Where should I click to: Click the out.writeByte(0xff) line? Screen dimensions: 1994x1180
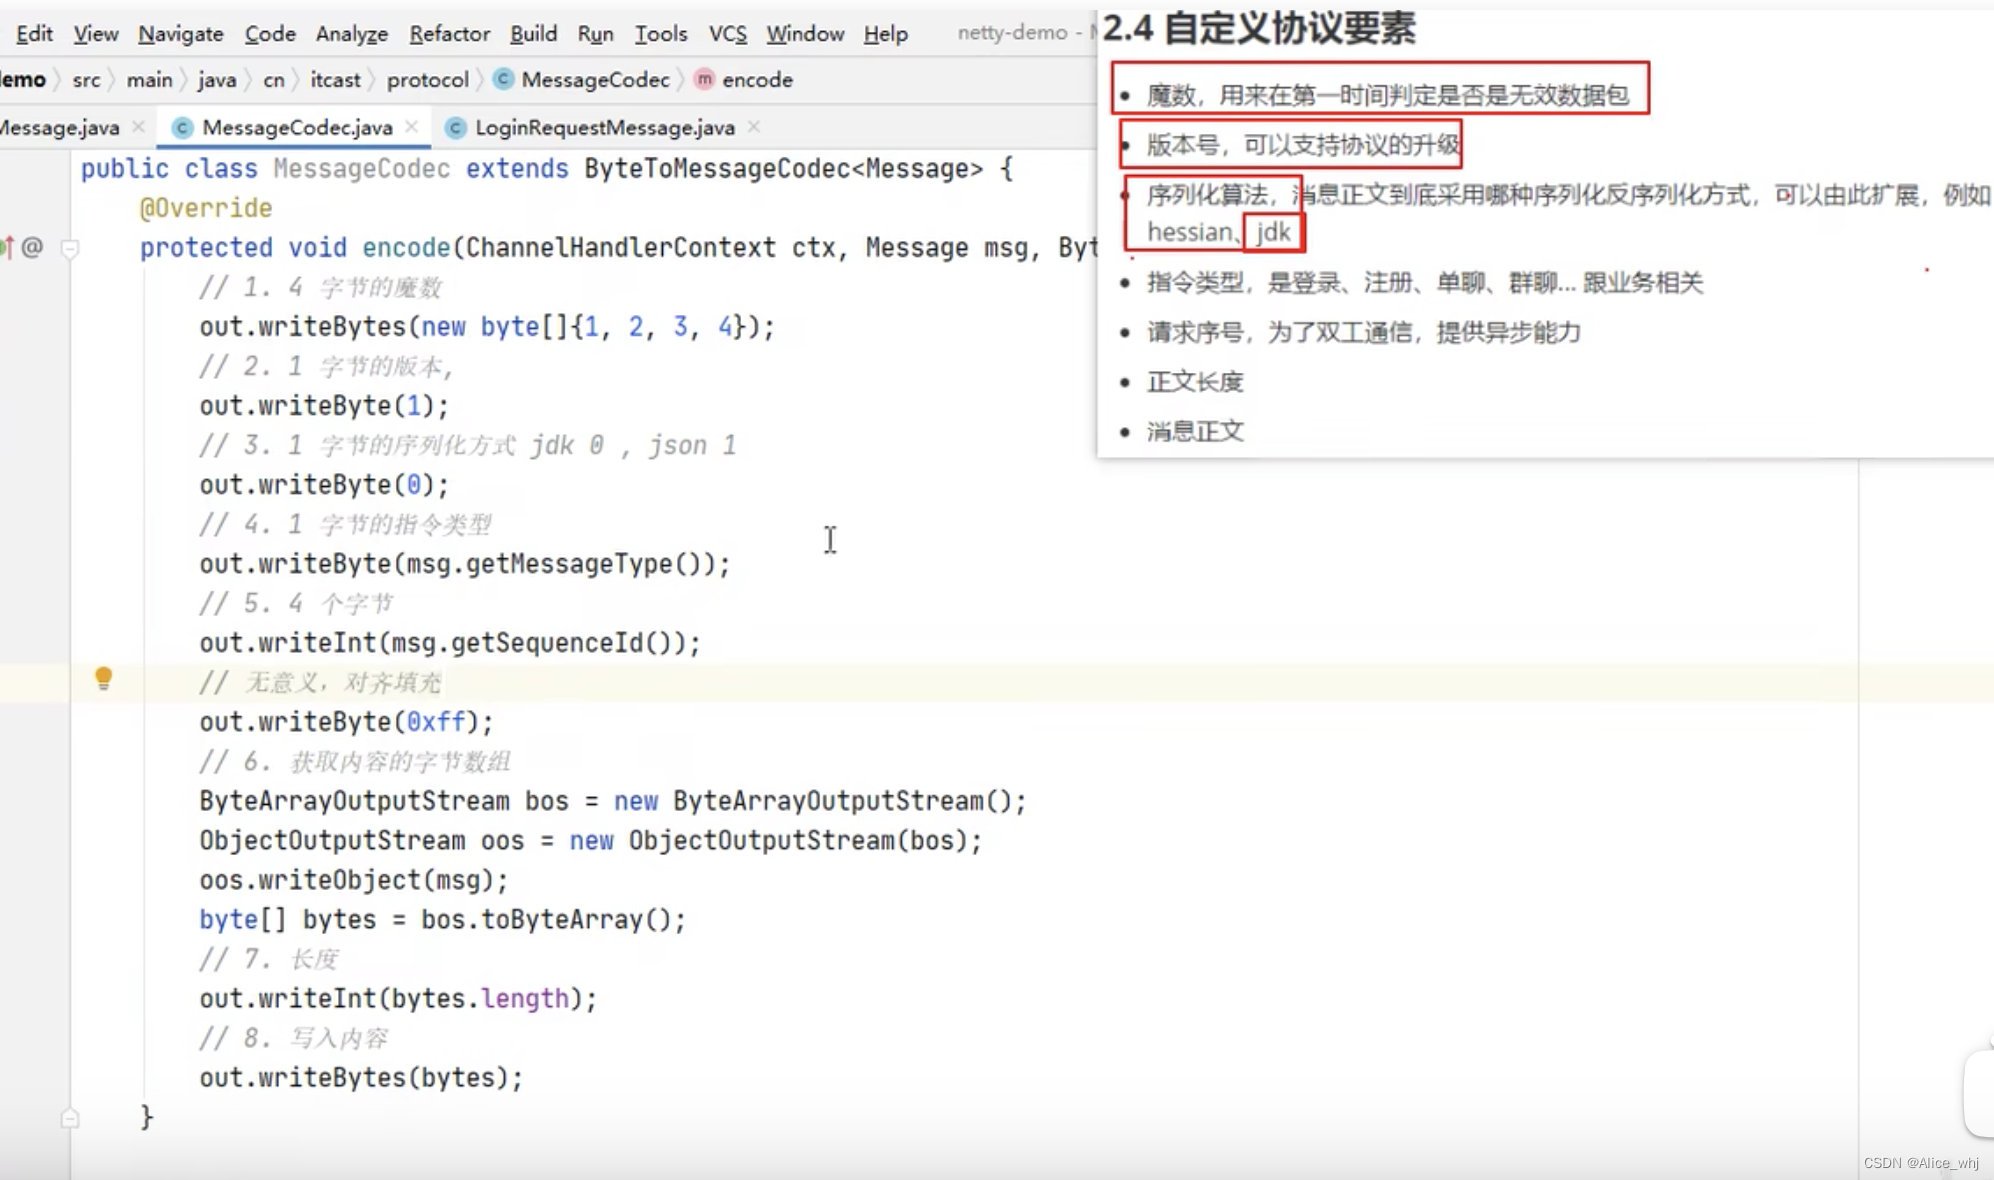tap(346, 722)
